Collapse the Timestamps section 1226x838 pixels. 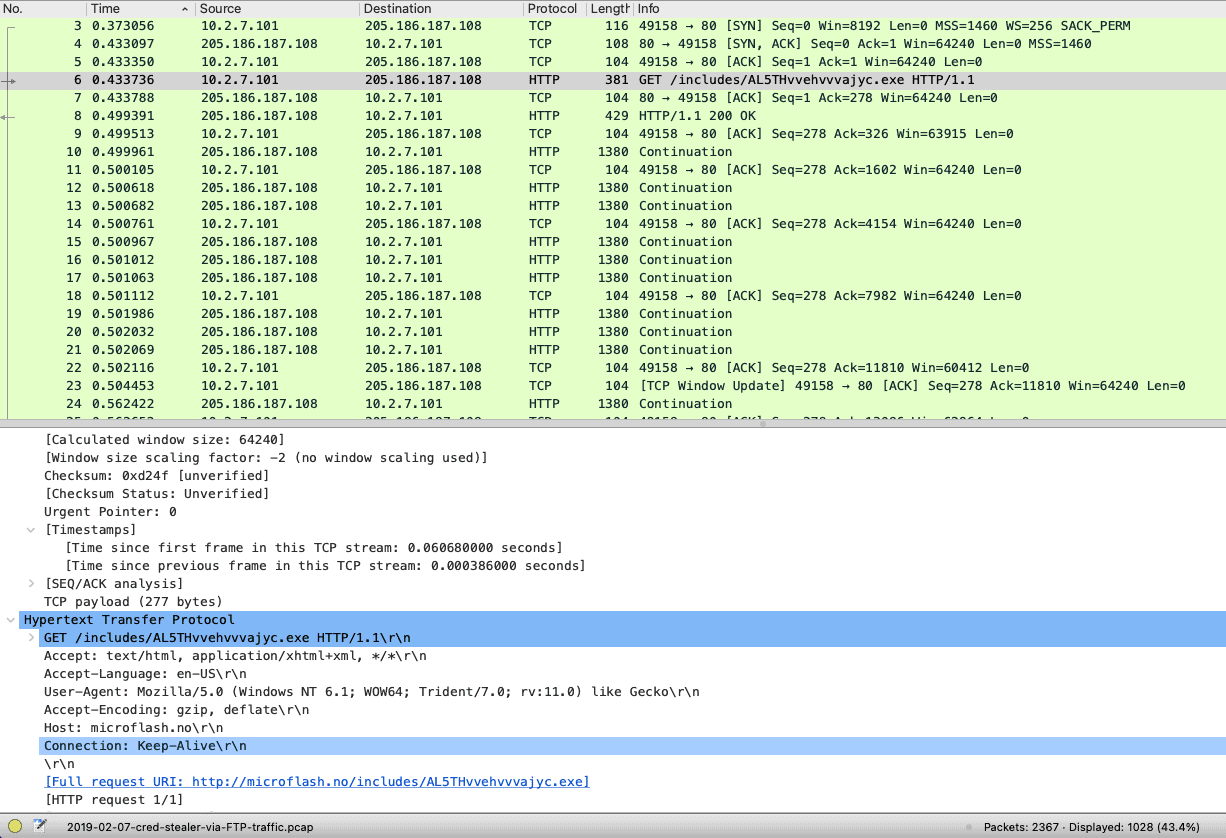click(x=31, y=529)
